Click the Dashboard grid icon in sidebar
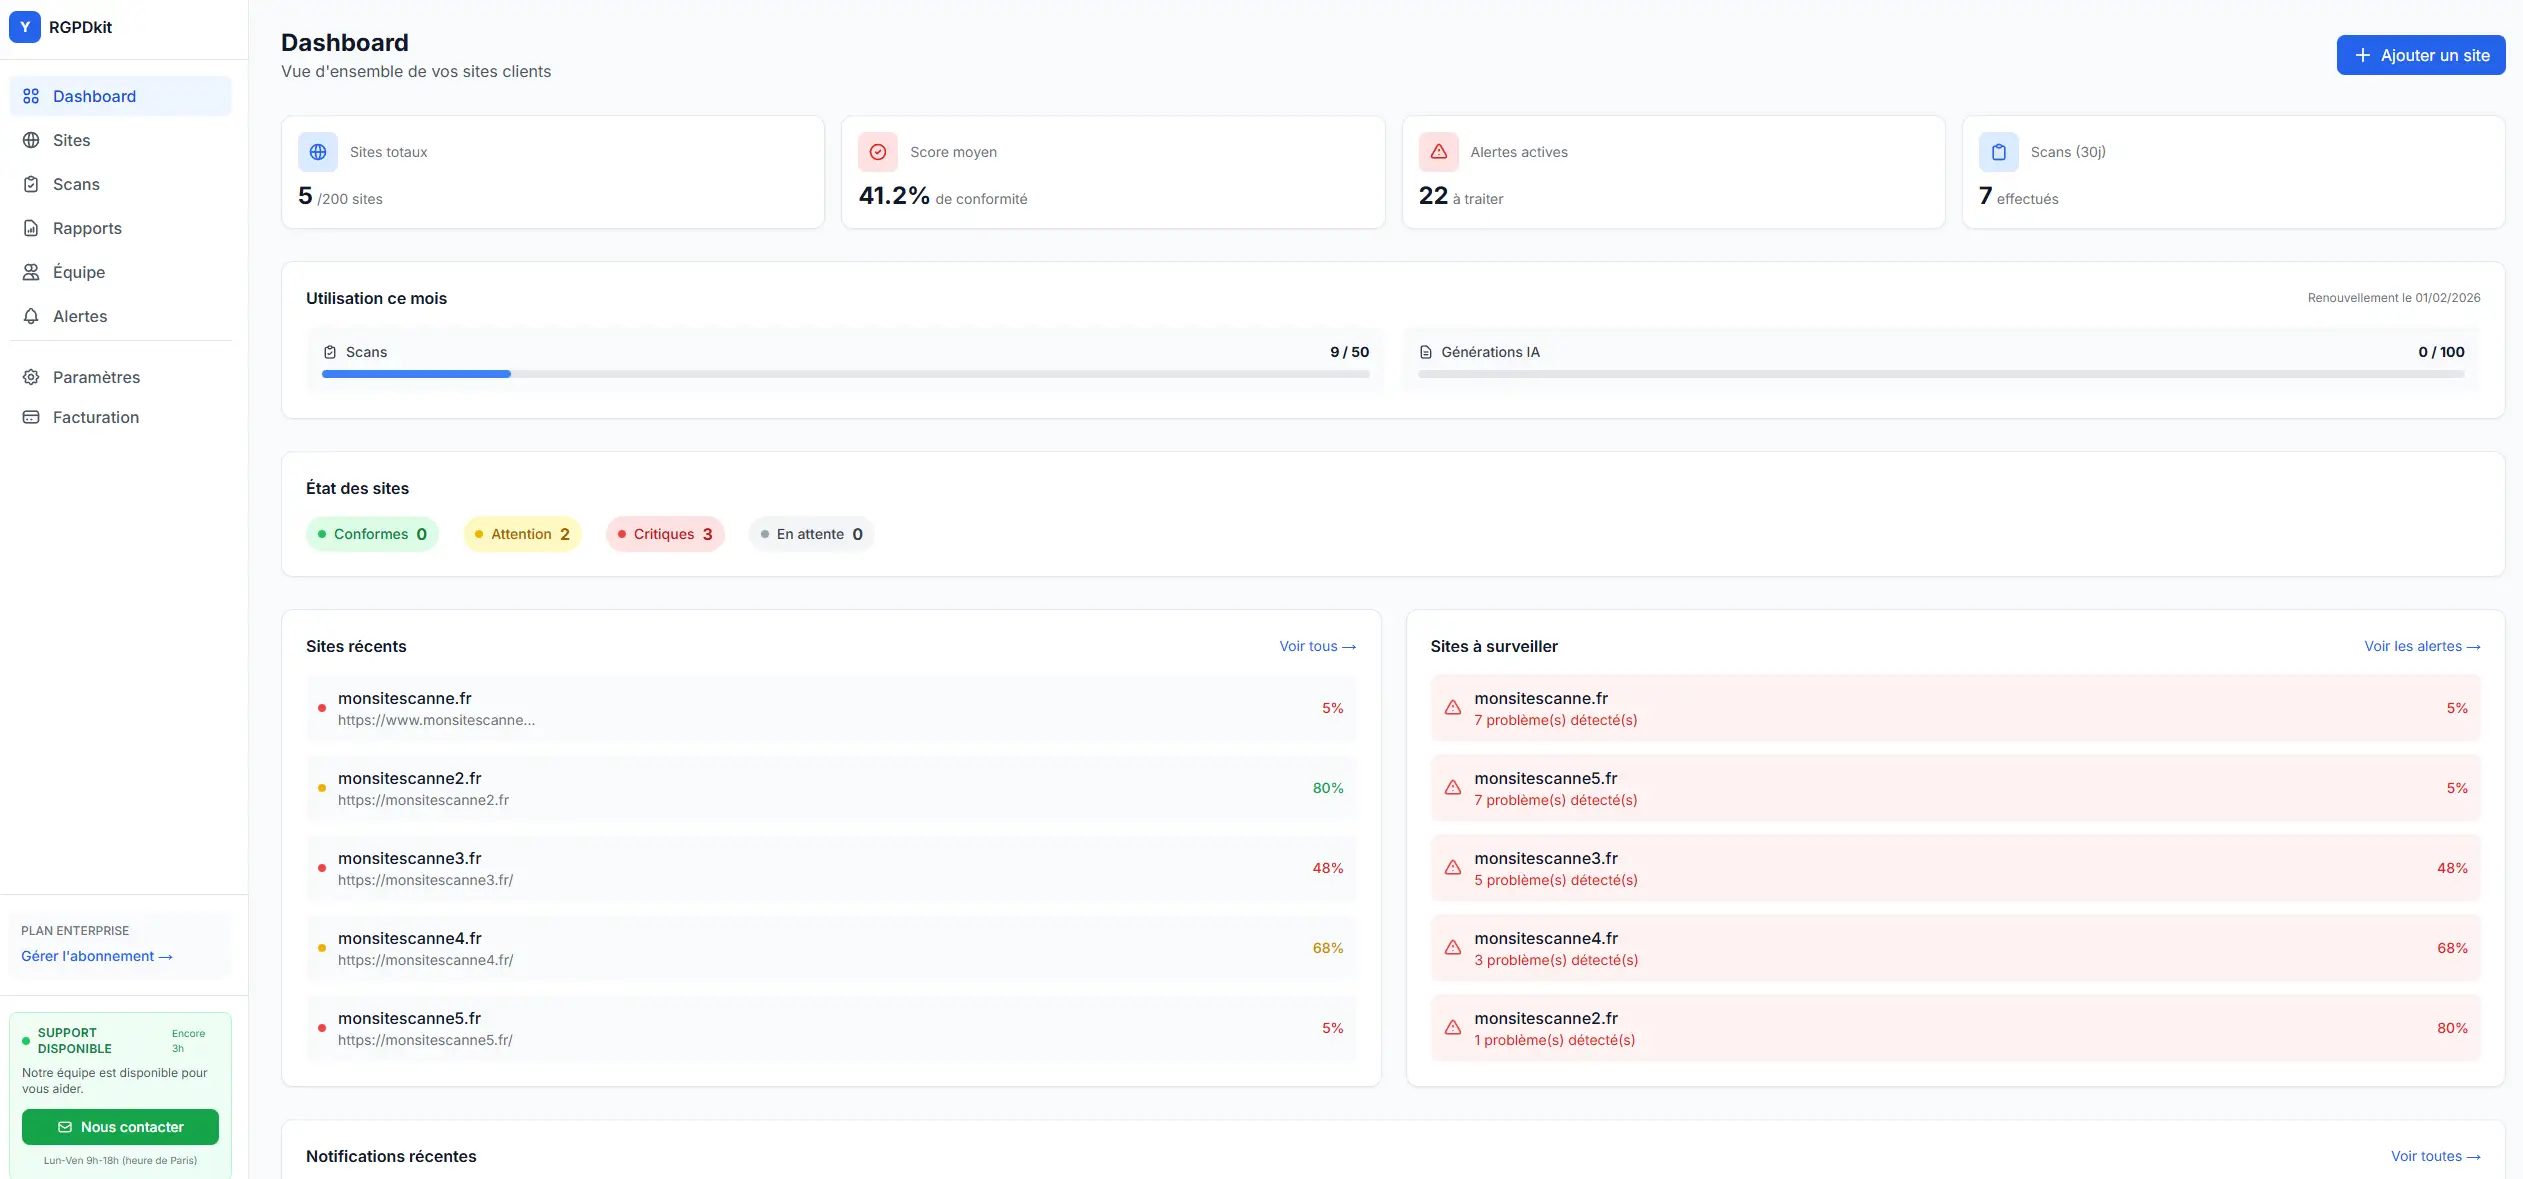The height and width of the screenshot is (1179, 2523). 31,96
